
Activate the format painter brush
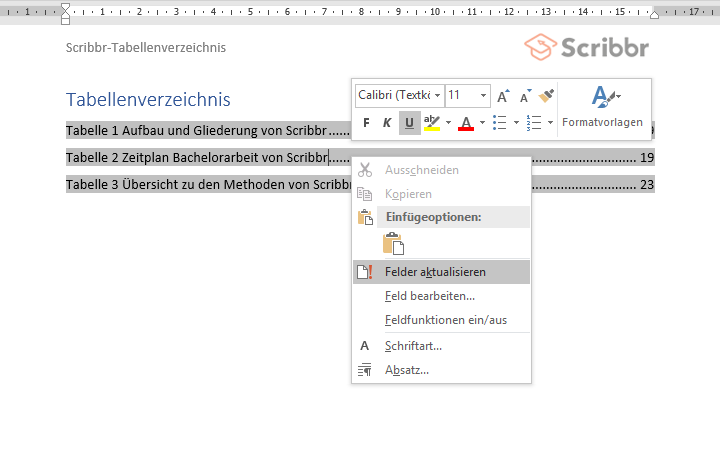tap(546, 96)
